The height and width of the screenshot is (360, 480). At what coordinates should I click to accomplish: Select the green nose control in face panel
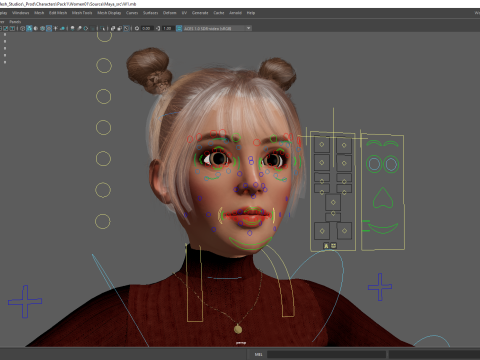point(383,198)
